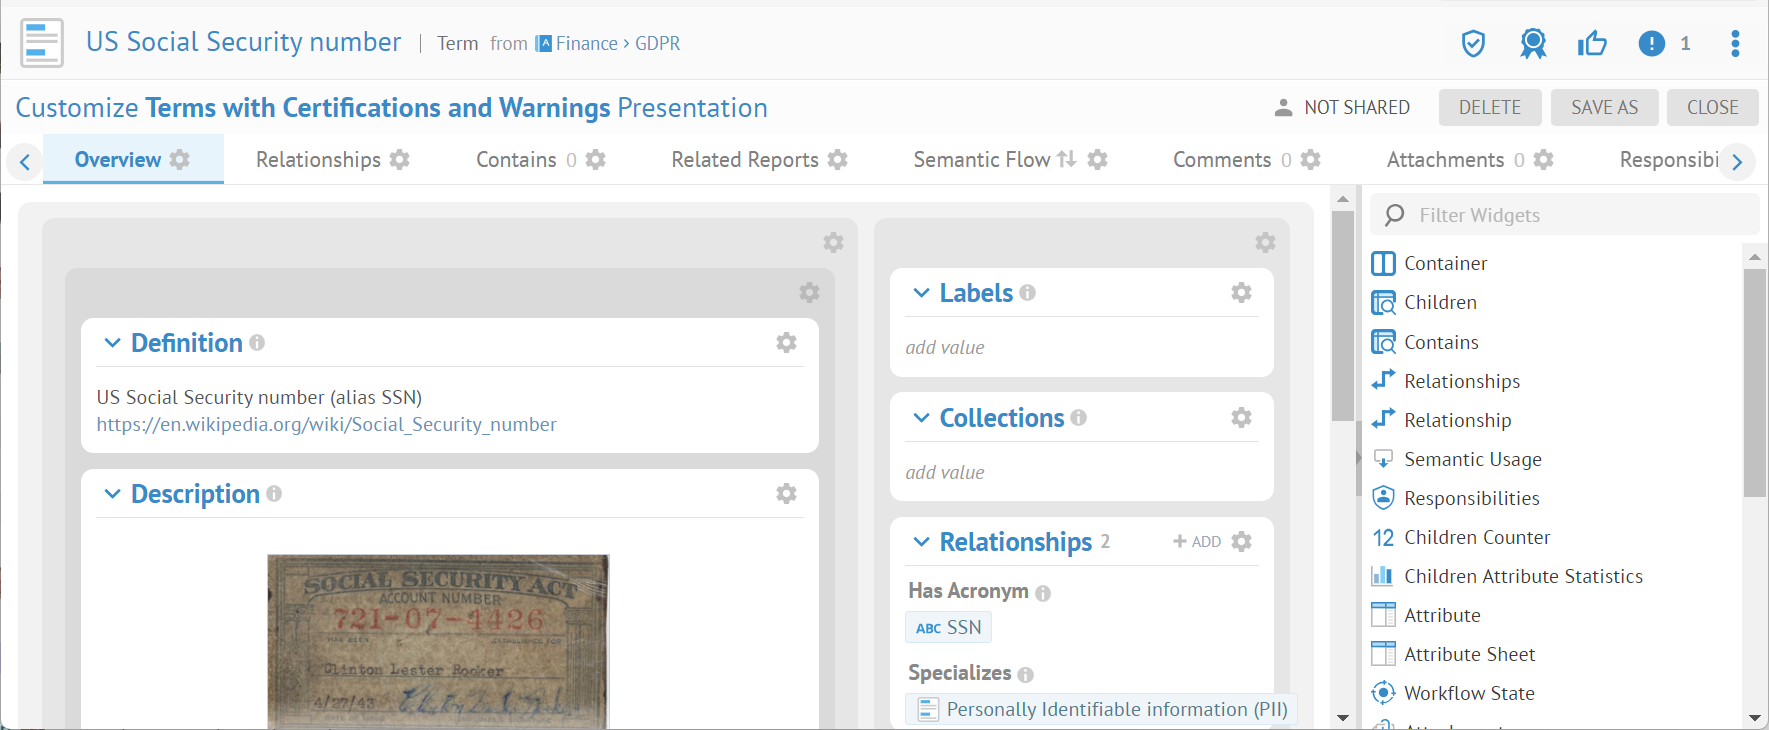Click the DELETE button
Viewport: 1769px width, 730px height.
(1490, 107)
